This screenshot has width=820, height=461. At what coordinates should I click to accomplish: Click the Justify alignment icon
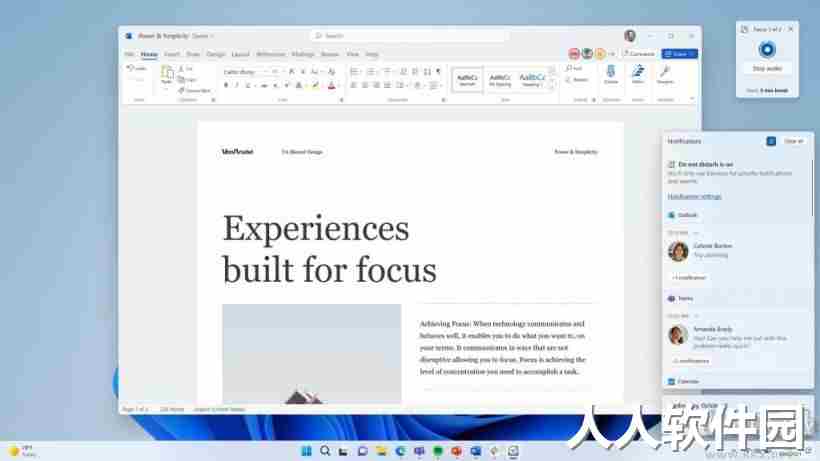point(388,85)
